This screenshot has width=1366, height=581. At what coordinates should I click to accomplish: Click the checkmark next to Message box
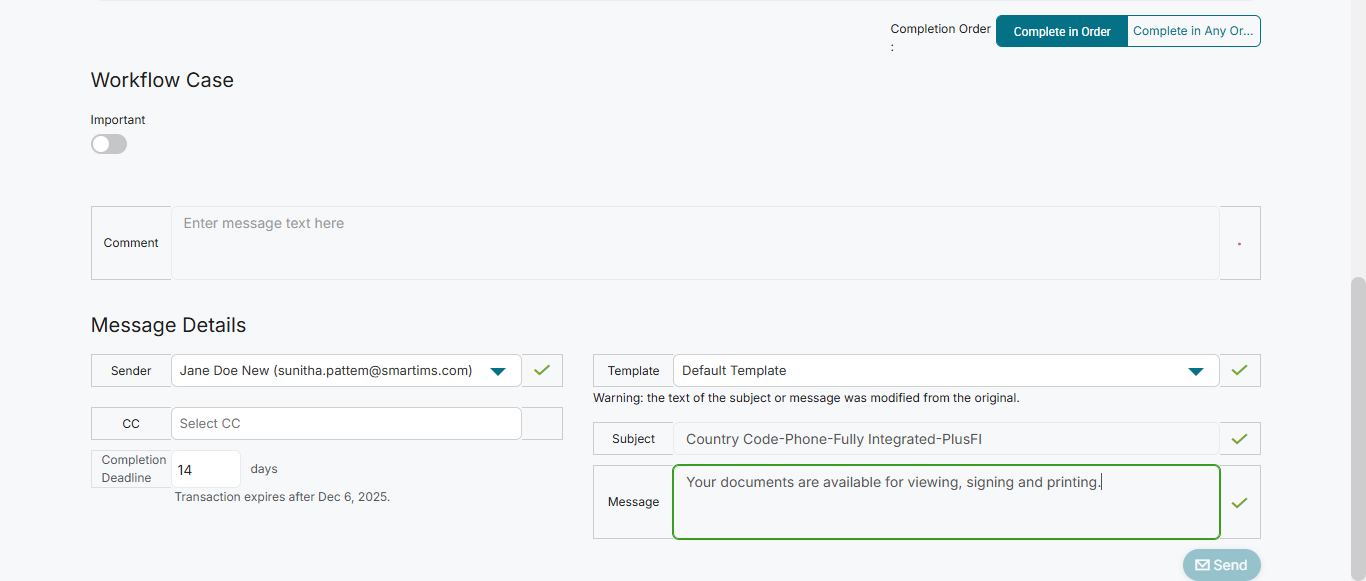pyautogui.click(x=1240, y=503)
